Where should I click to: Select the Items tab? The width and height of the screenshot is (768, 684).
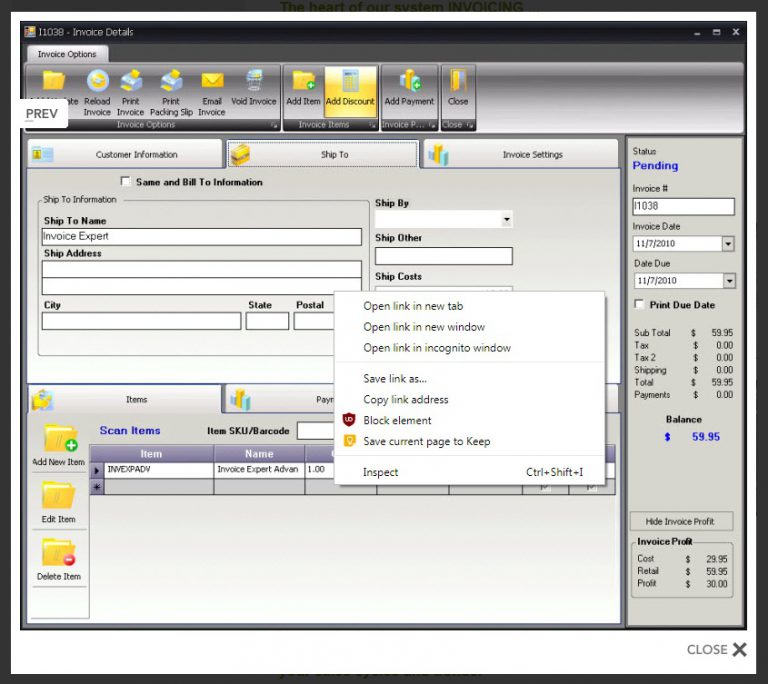[x=125, y=399]
